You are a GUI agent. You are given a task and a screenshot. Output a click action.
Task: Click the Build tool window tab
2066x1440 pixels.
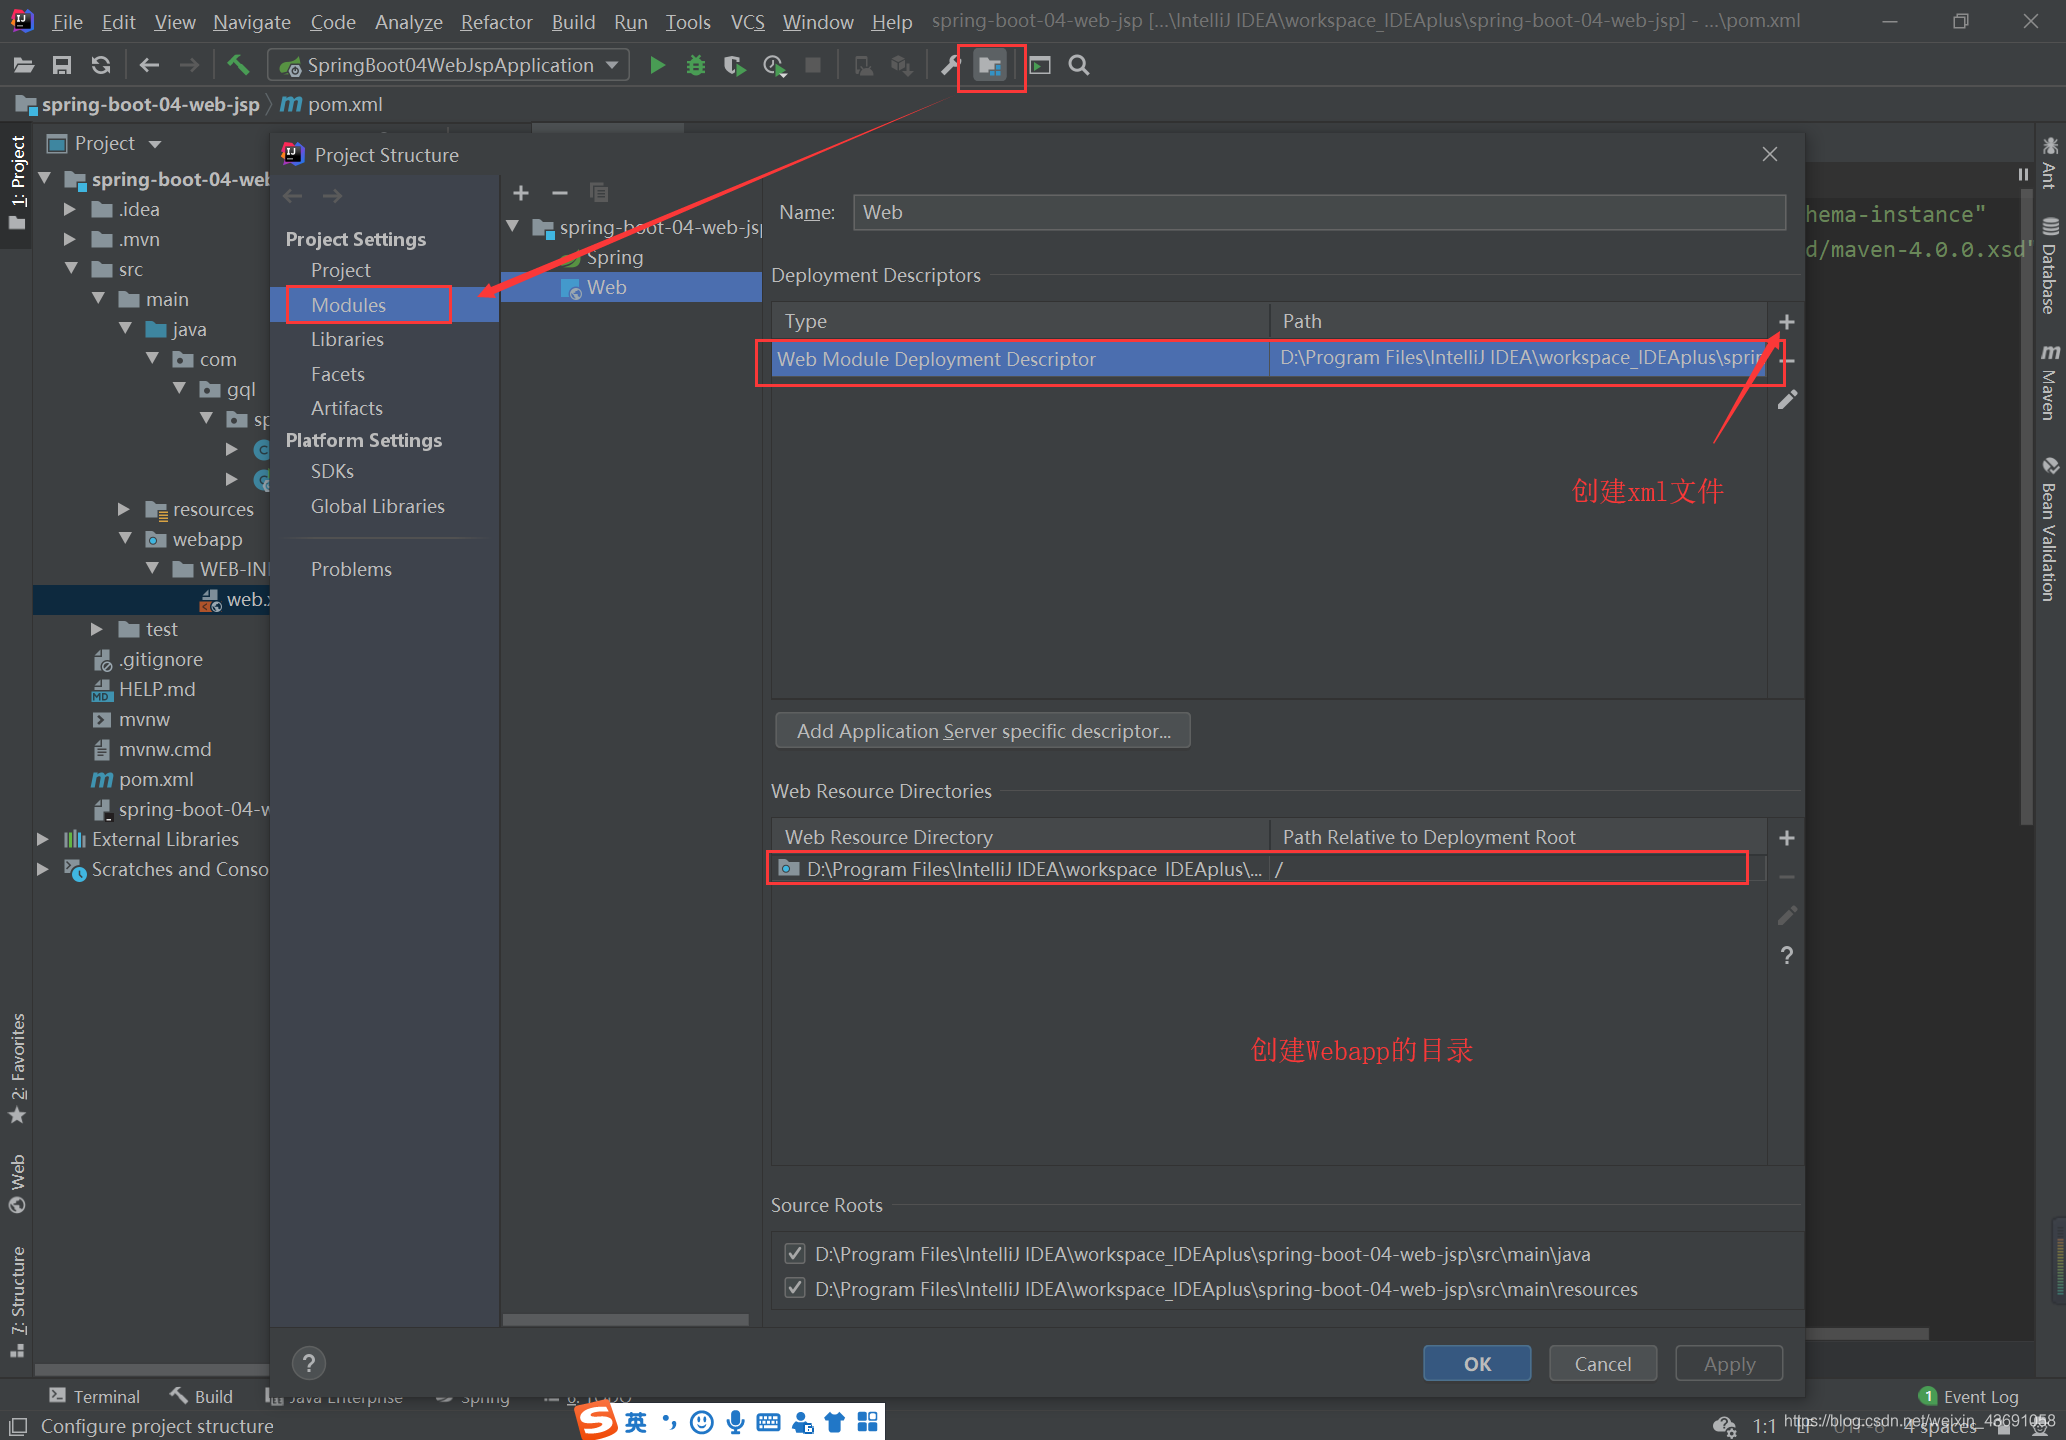coord(201,1397)
